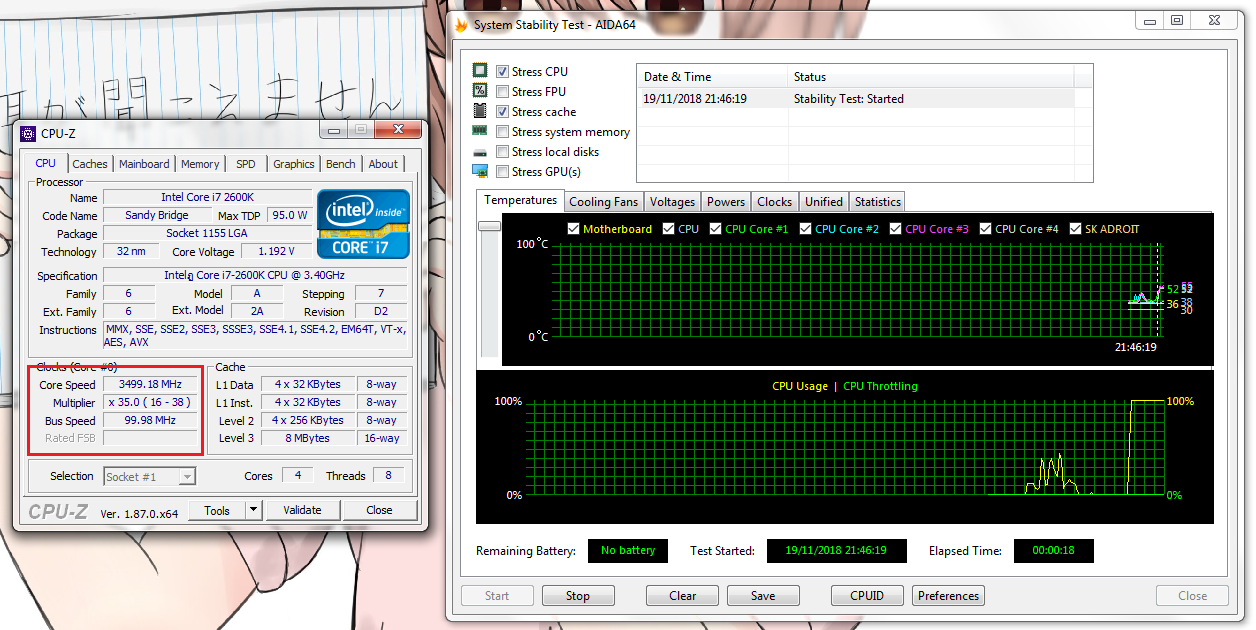Image resolution: width=1256 pixels, height=630 pixels.
Task: Click the Name field Intel Core i7 2600K
Action: pos(207,198)
